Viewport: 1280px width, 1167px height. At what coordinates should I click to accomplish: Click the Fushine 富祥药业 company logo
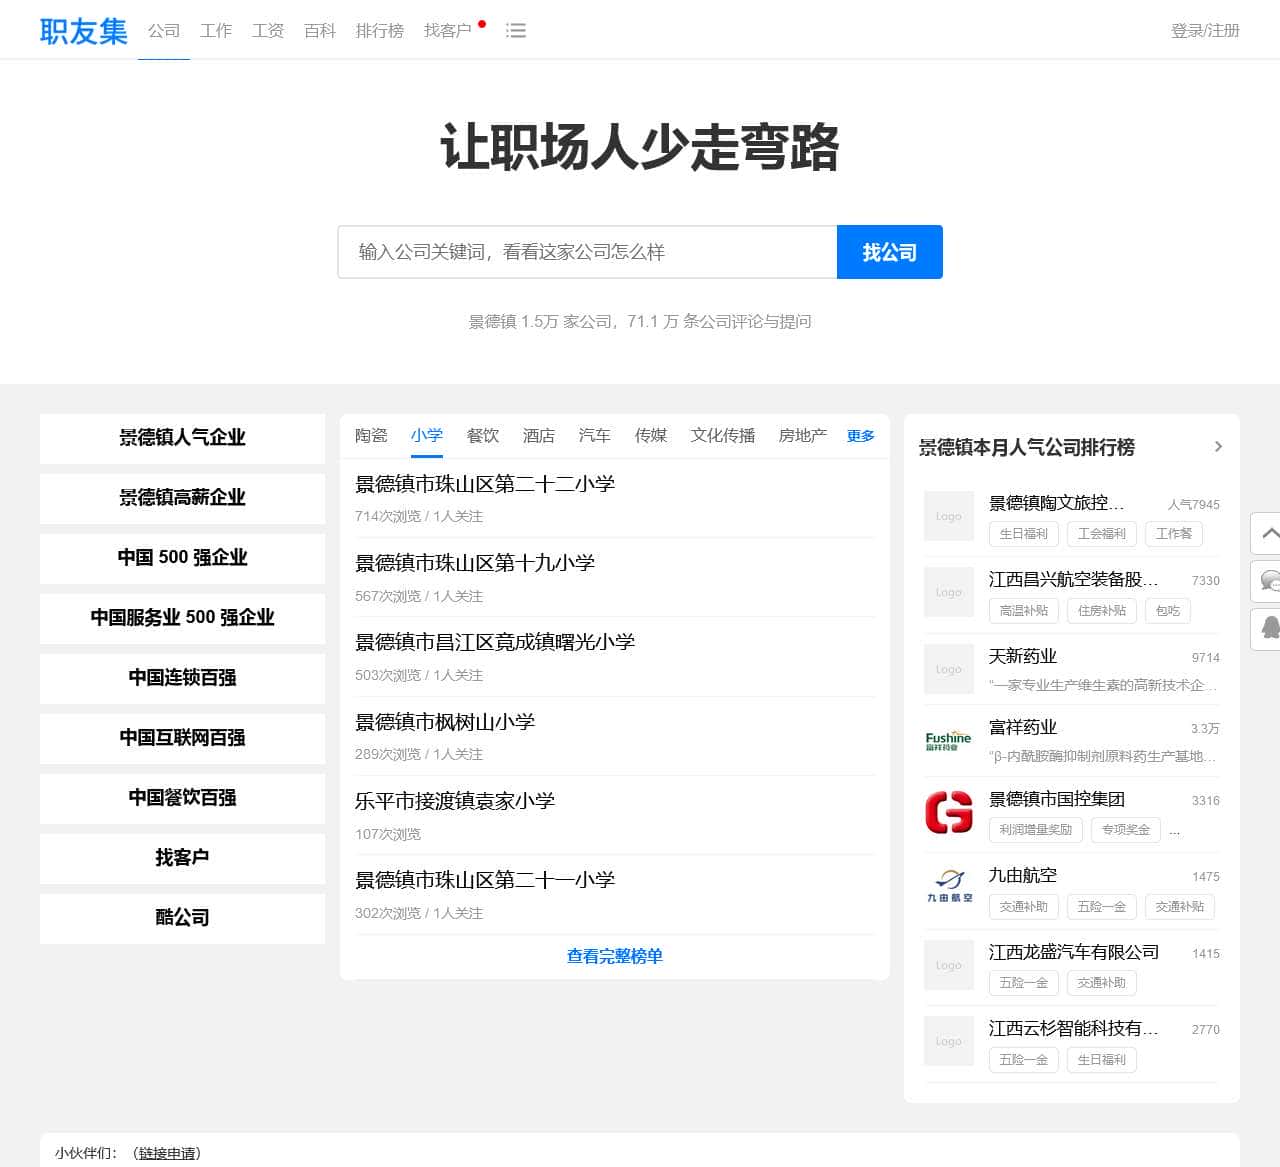click(948, 740)
